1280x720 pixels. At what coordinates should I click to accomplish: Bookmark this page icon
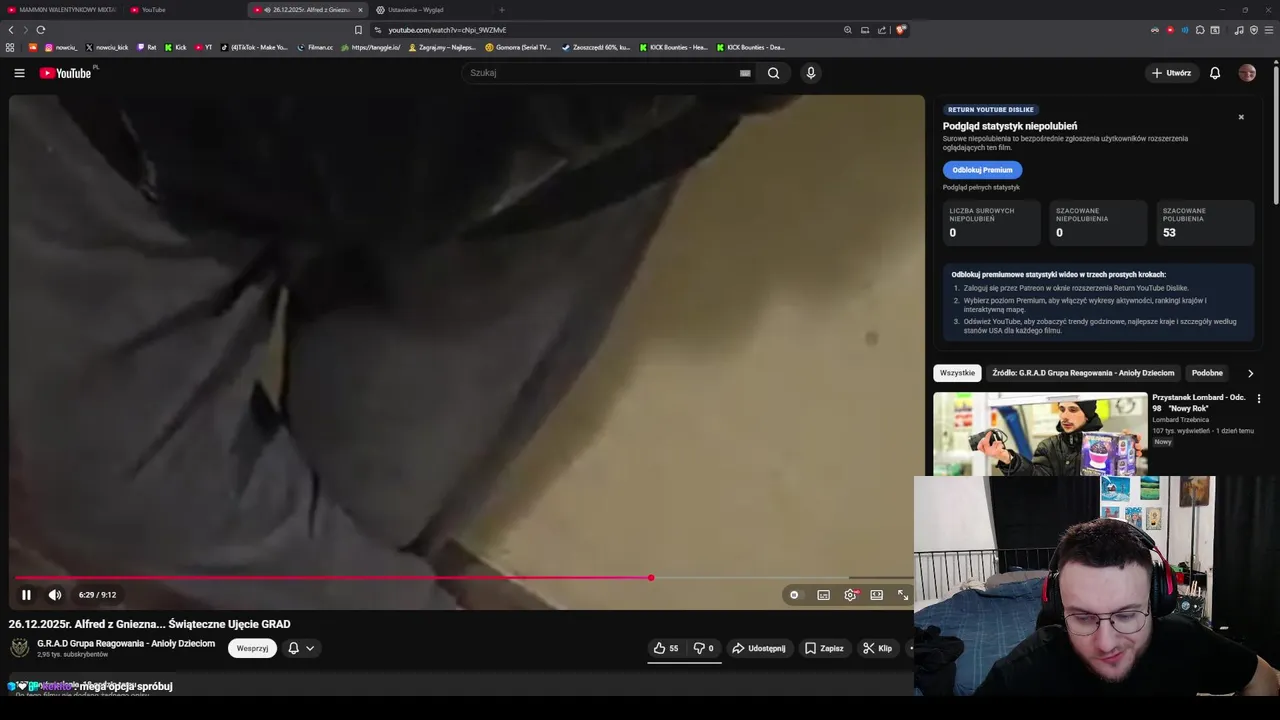358,30
